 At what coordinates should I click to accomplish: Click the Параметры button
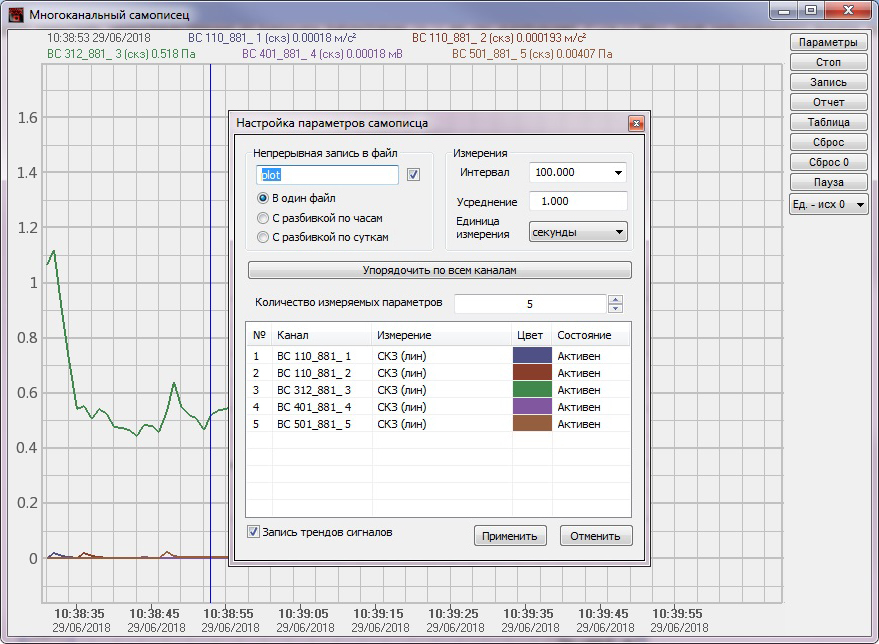pyautogui.click(x=828, y=42)
